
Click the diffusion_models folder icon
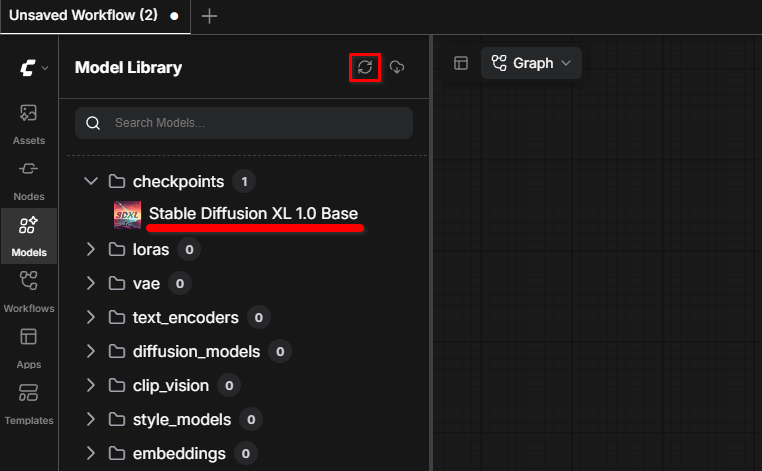(117, 351)
